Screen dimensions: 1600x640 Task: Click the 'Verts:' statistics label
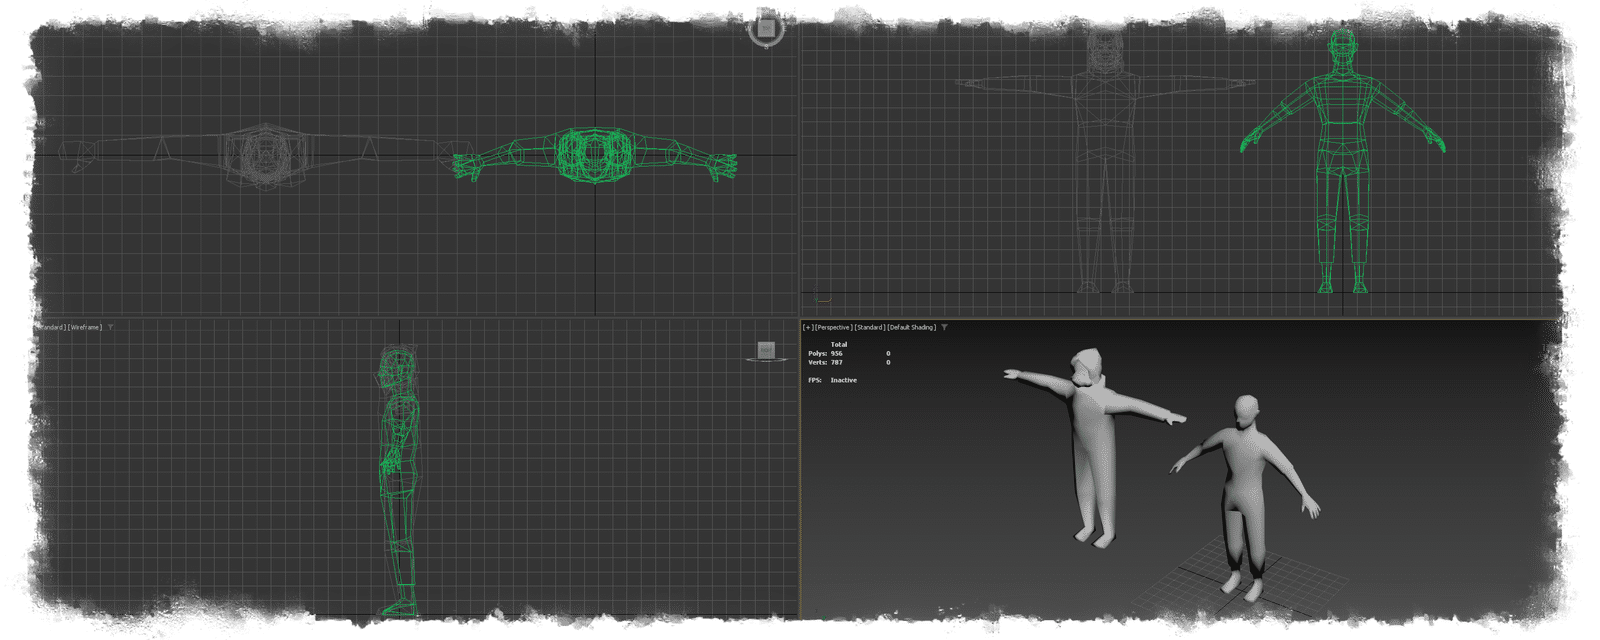[x=817, y=362]
